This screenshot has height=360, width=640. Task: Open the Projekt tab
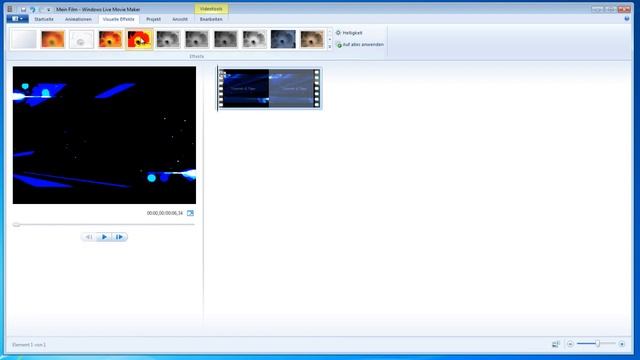pos(153,19)
